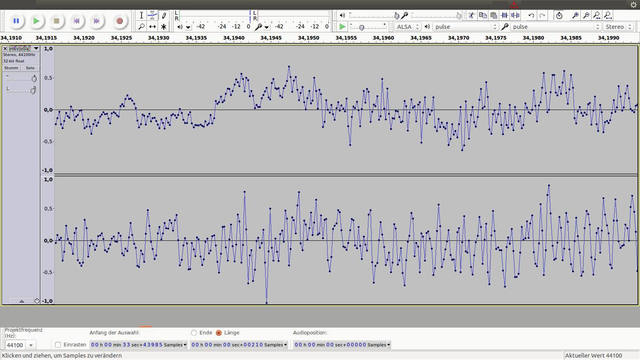The image size is (640, 360).
Task: Enable the Einrasten checkbox
Action: [x=58, y=345]
